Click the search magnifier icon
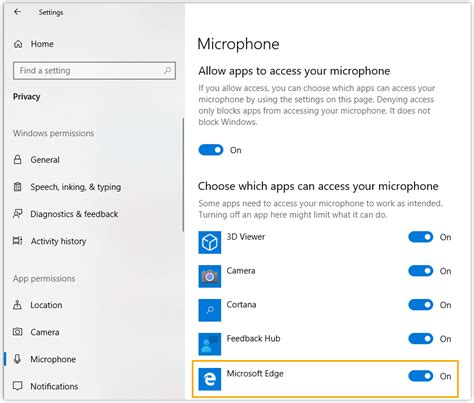 point(168,70)
